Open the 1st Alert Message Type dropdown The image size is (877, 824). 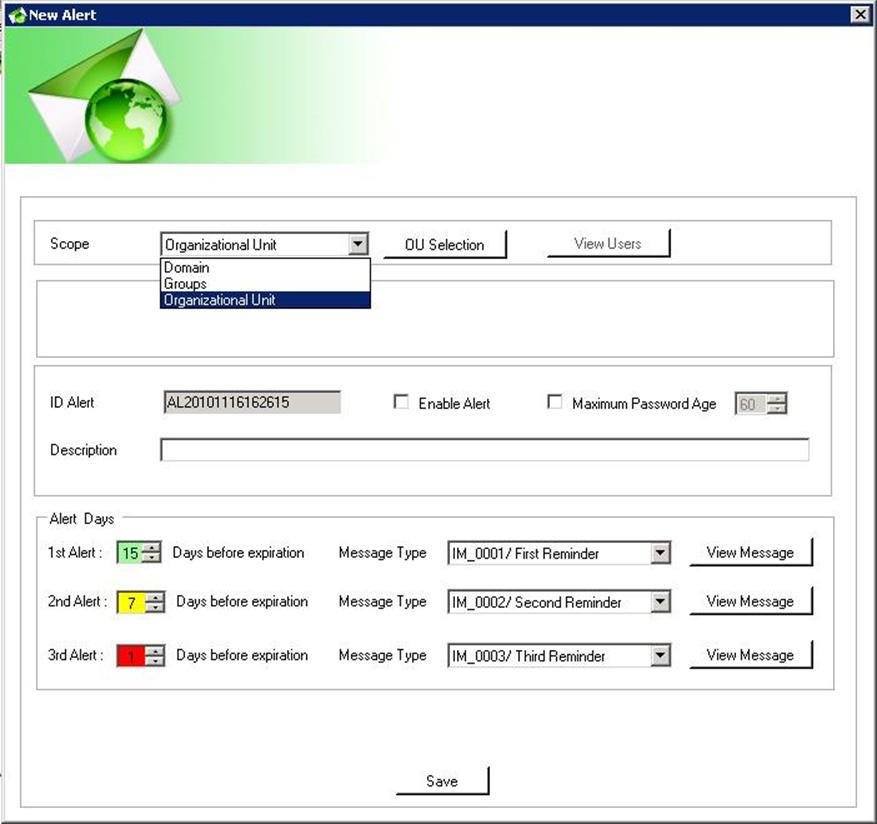pyautogui.click(x=660, y=553)
